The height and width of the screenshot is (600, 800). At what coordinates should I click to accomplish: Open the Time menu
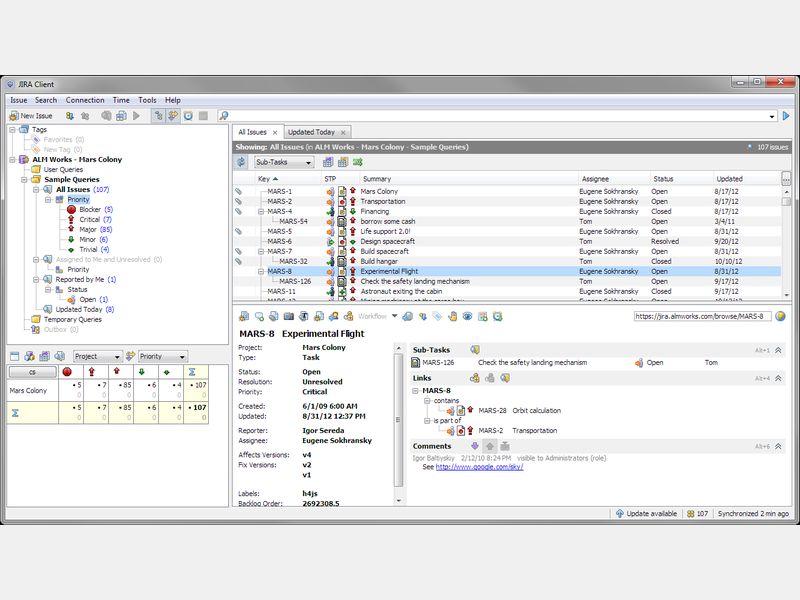point(121,100)
